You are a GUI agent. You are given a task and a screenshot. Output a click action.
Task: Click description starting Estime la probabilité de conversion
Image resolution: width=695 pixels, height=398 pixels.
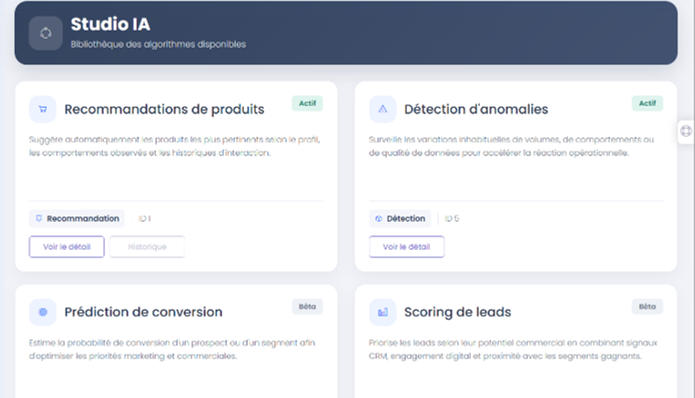[172, 349]
